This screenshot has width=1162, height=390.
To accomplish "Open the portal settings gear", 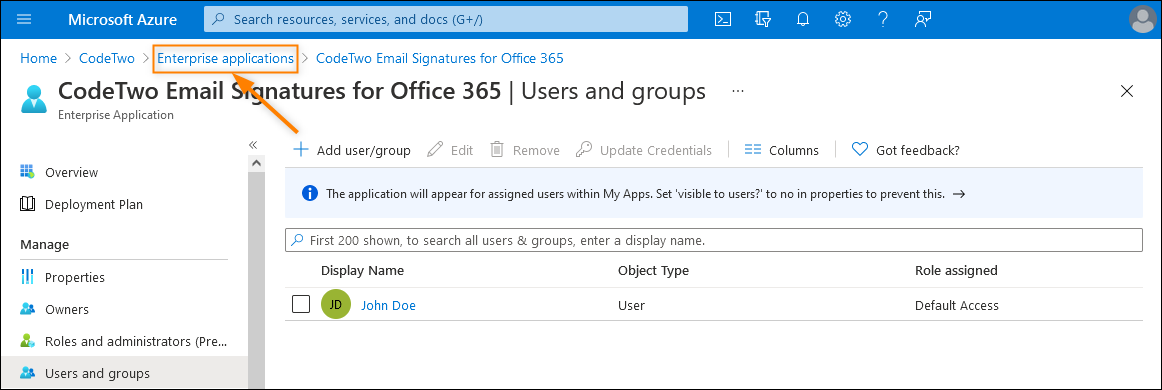I will (843, 20).
